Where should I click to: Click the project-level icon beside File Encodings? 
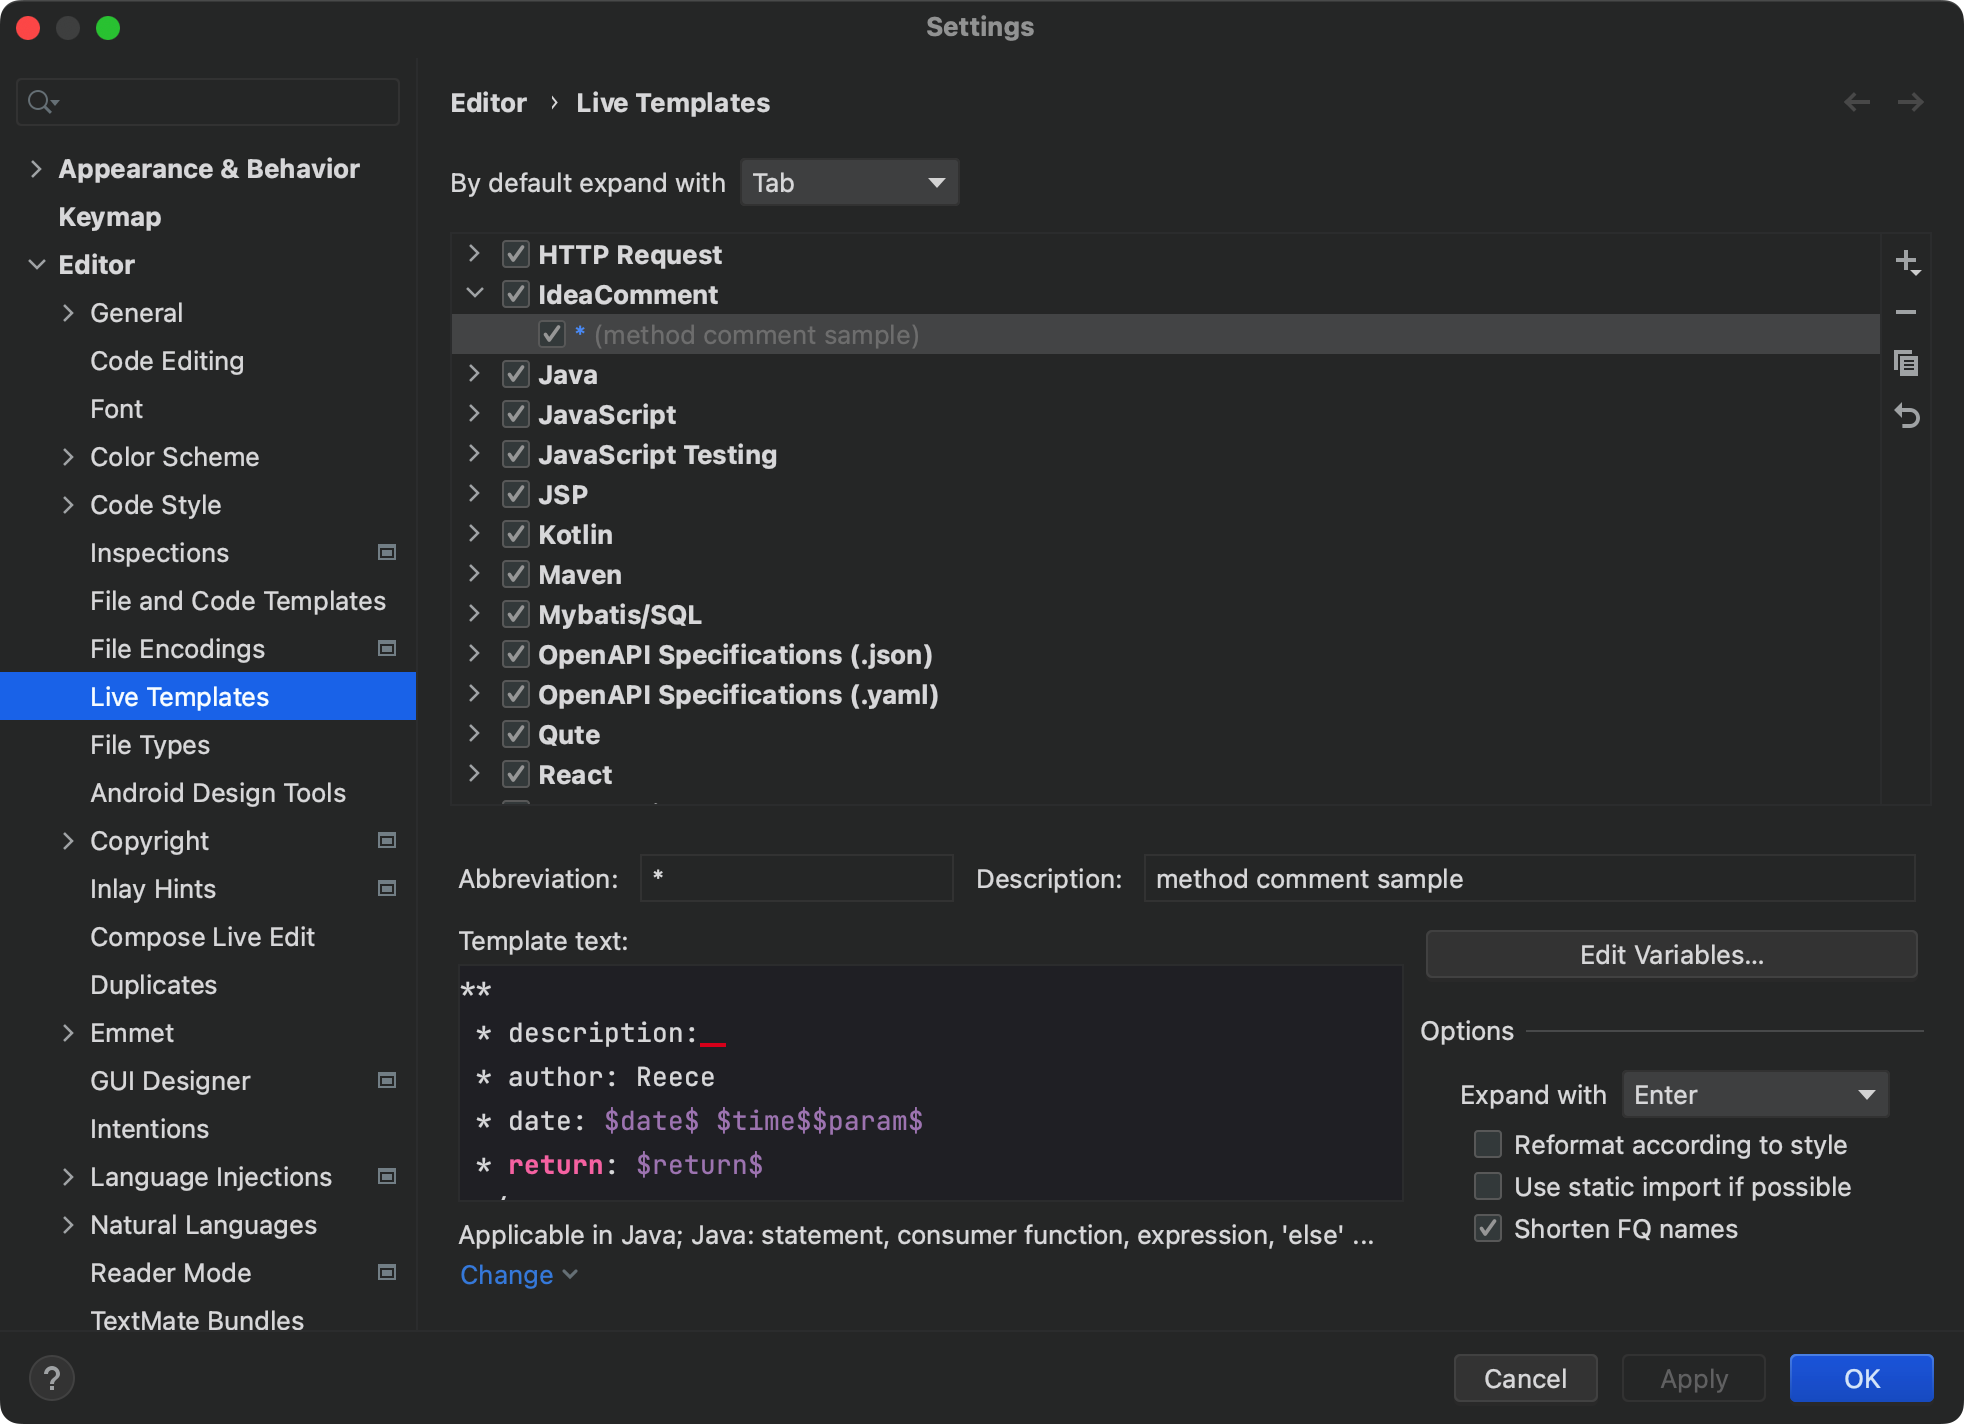tap(387, 648)
